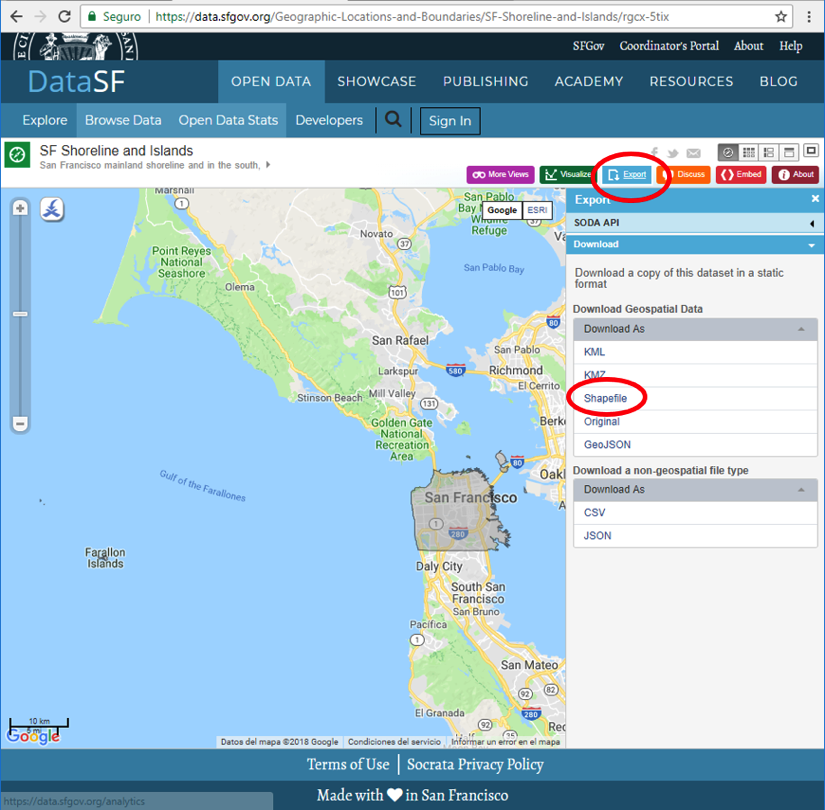
Task: Switch to single row view icon
Action: (789, 153)
